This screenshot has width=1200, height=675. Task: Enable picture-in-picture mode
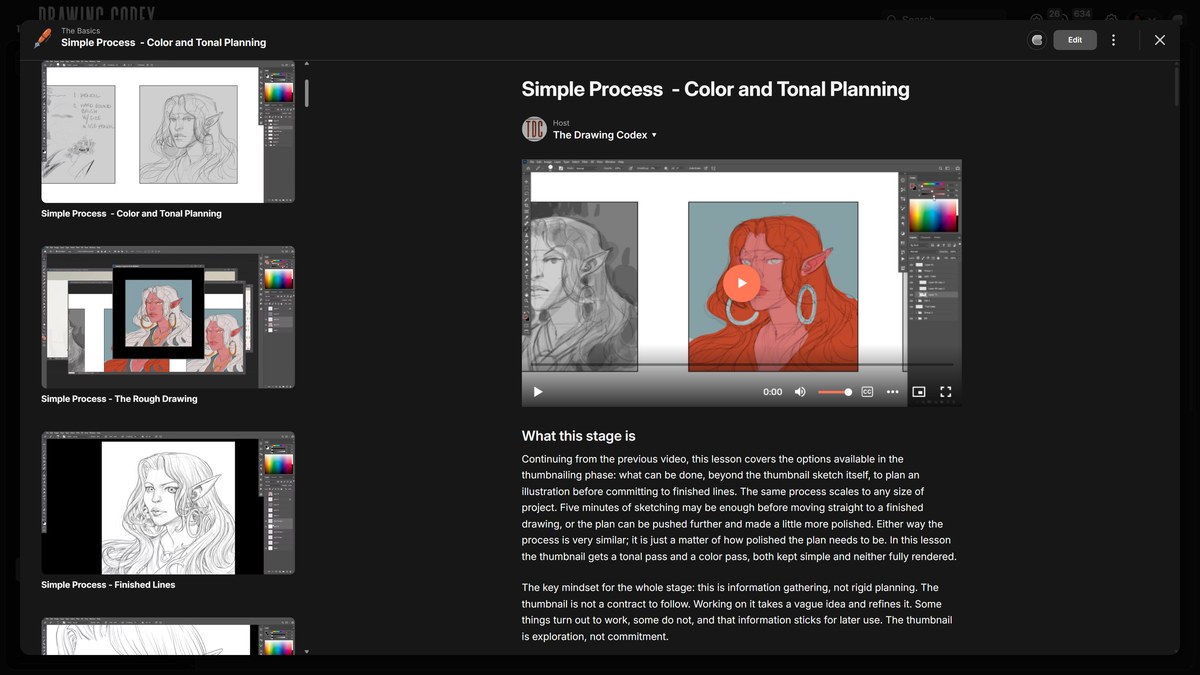click(x=919, y=392)
